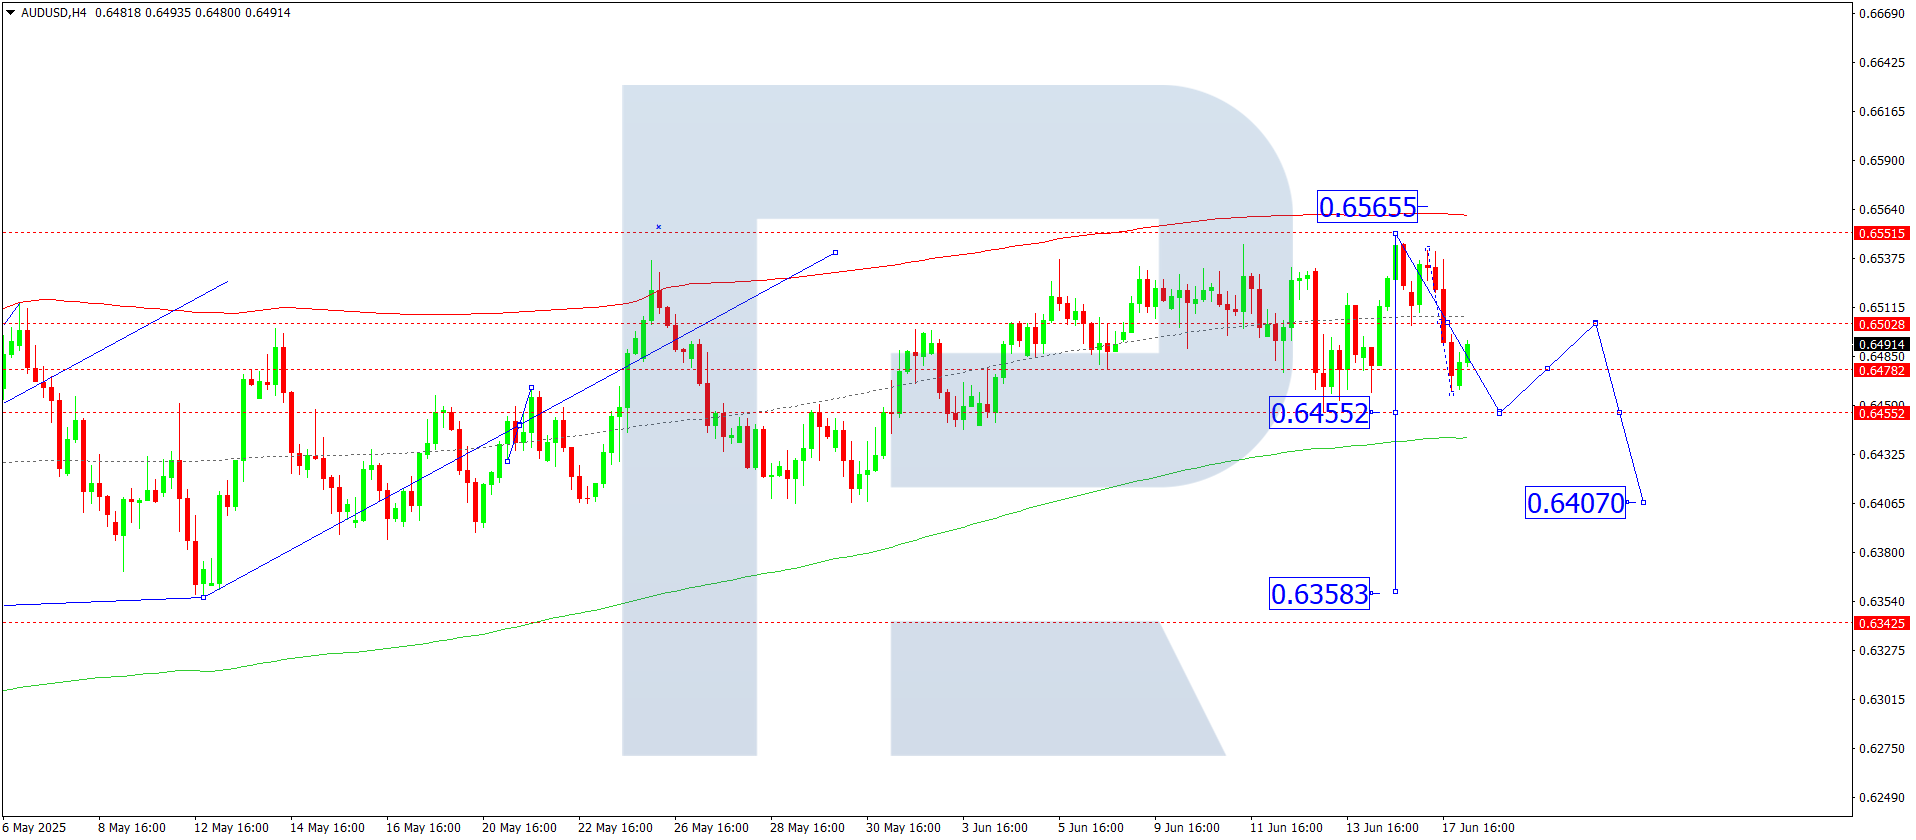Click the 0.64070 forecast price label
Image resolution: width=1916 pixels, height=840 pixels.
click(1575, 503)
